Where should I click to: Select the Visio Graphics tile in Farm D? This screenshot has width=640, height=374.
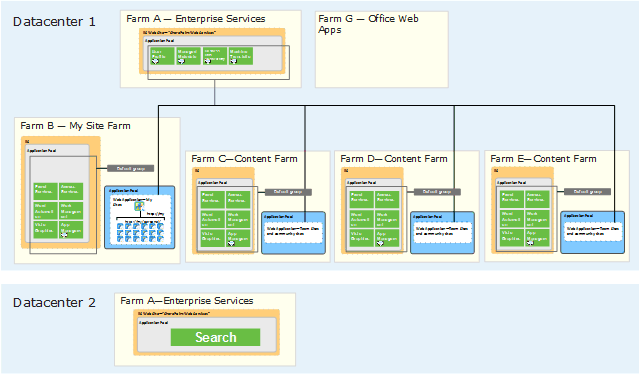coord(361,238)
